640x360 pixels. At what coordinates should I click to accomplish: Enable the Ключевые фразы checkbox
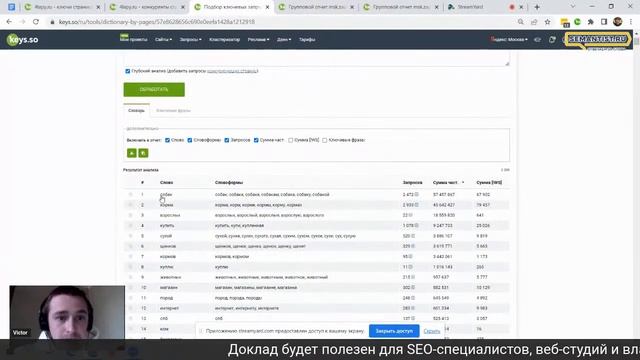click(324, 140)
